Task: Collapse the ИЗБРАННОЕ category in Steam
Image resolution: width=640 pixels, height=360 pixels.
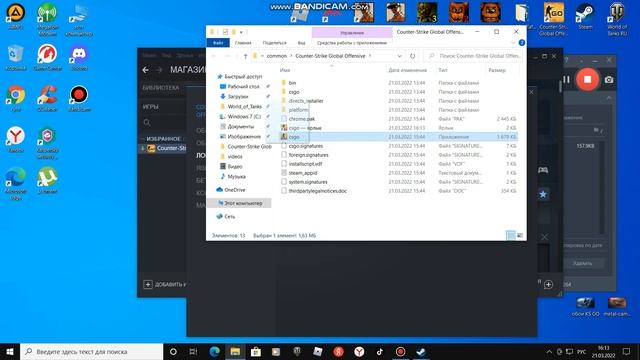Action: [142, 139]
